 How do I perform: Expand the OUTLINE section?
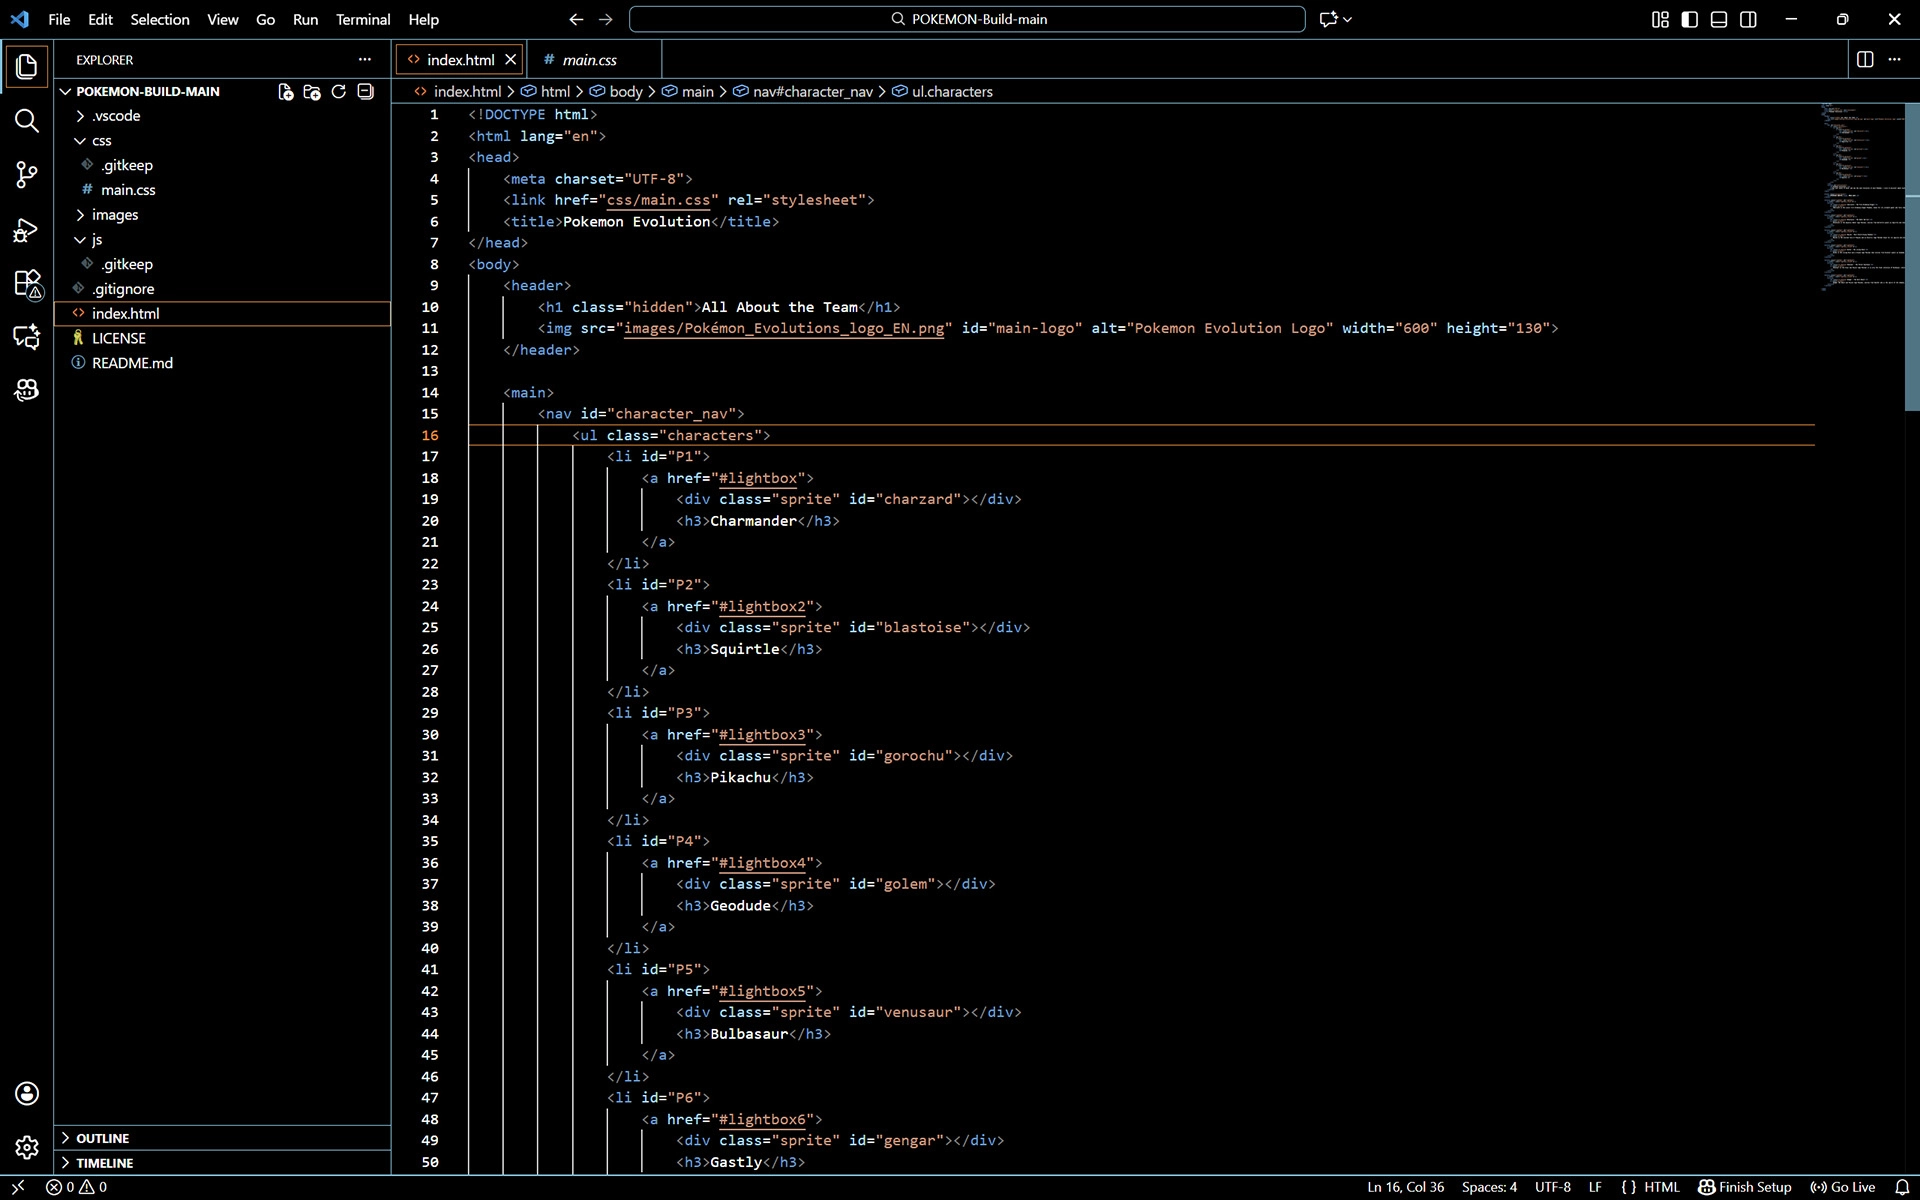click(102, 1138)
